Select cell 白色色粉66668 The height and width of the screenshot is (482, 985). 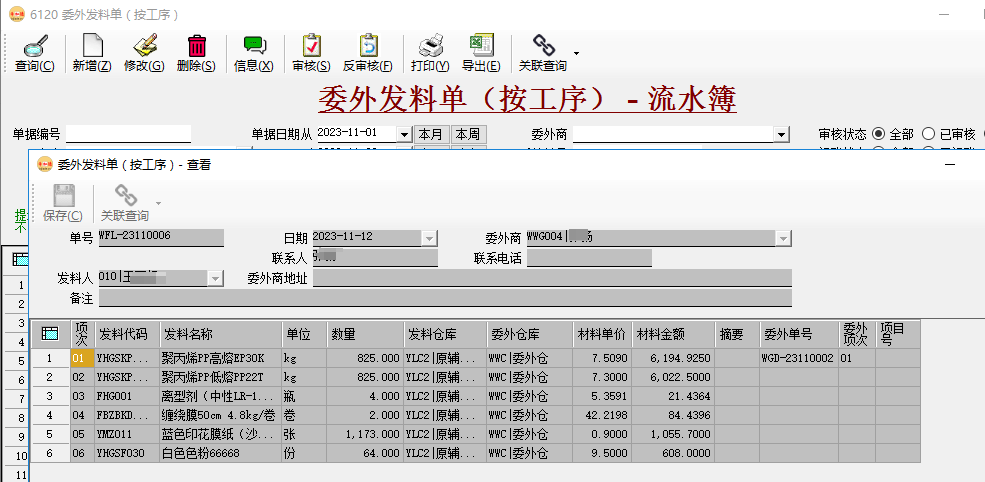click(x=220, y=453)
